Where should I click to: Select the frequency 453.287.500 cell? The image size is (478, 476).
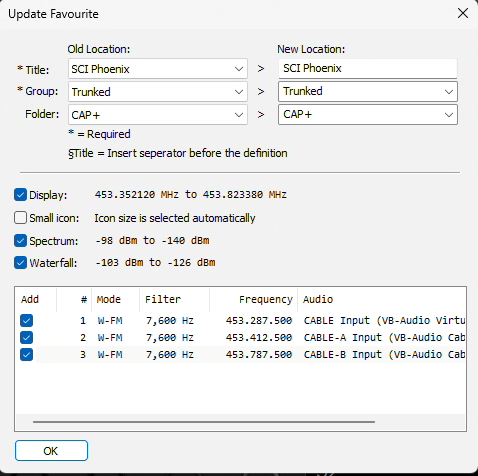pos(259,321)
